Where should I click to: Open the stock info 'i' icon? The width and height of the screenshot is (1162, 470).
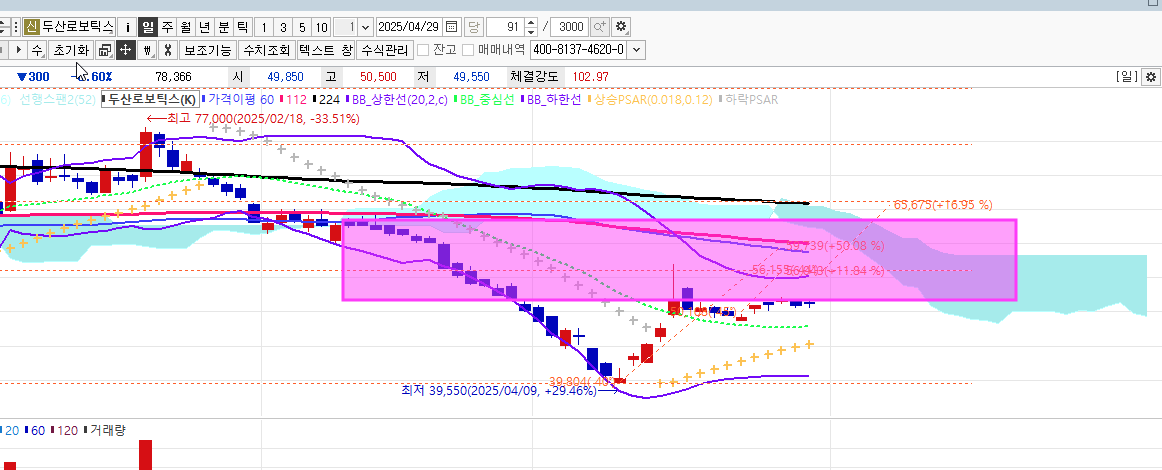coord(127,27)
